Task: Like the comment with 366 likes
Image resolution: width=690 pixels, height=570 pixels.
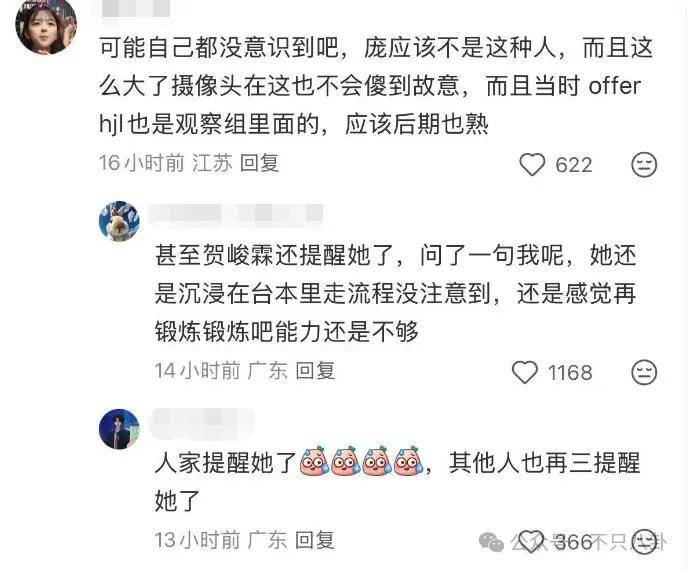Action: pyautogui.click(x=531, y=541)
